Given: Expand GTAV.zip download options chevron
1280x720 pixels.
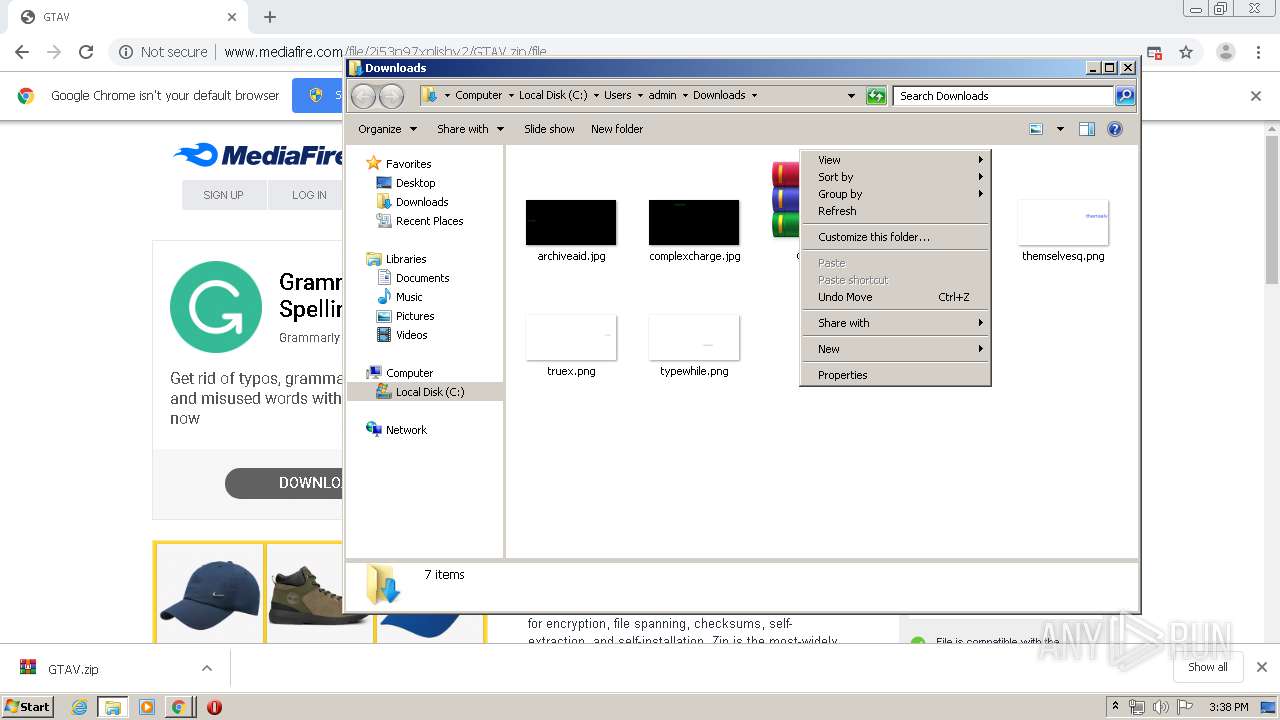Looking at the screenshot, I should point(207,668).
